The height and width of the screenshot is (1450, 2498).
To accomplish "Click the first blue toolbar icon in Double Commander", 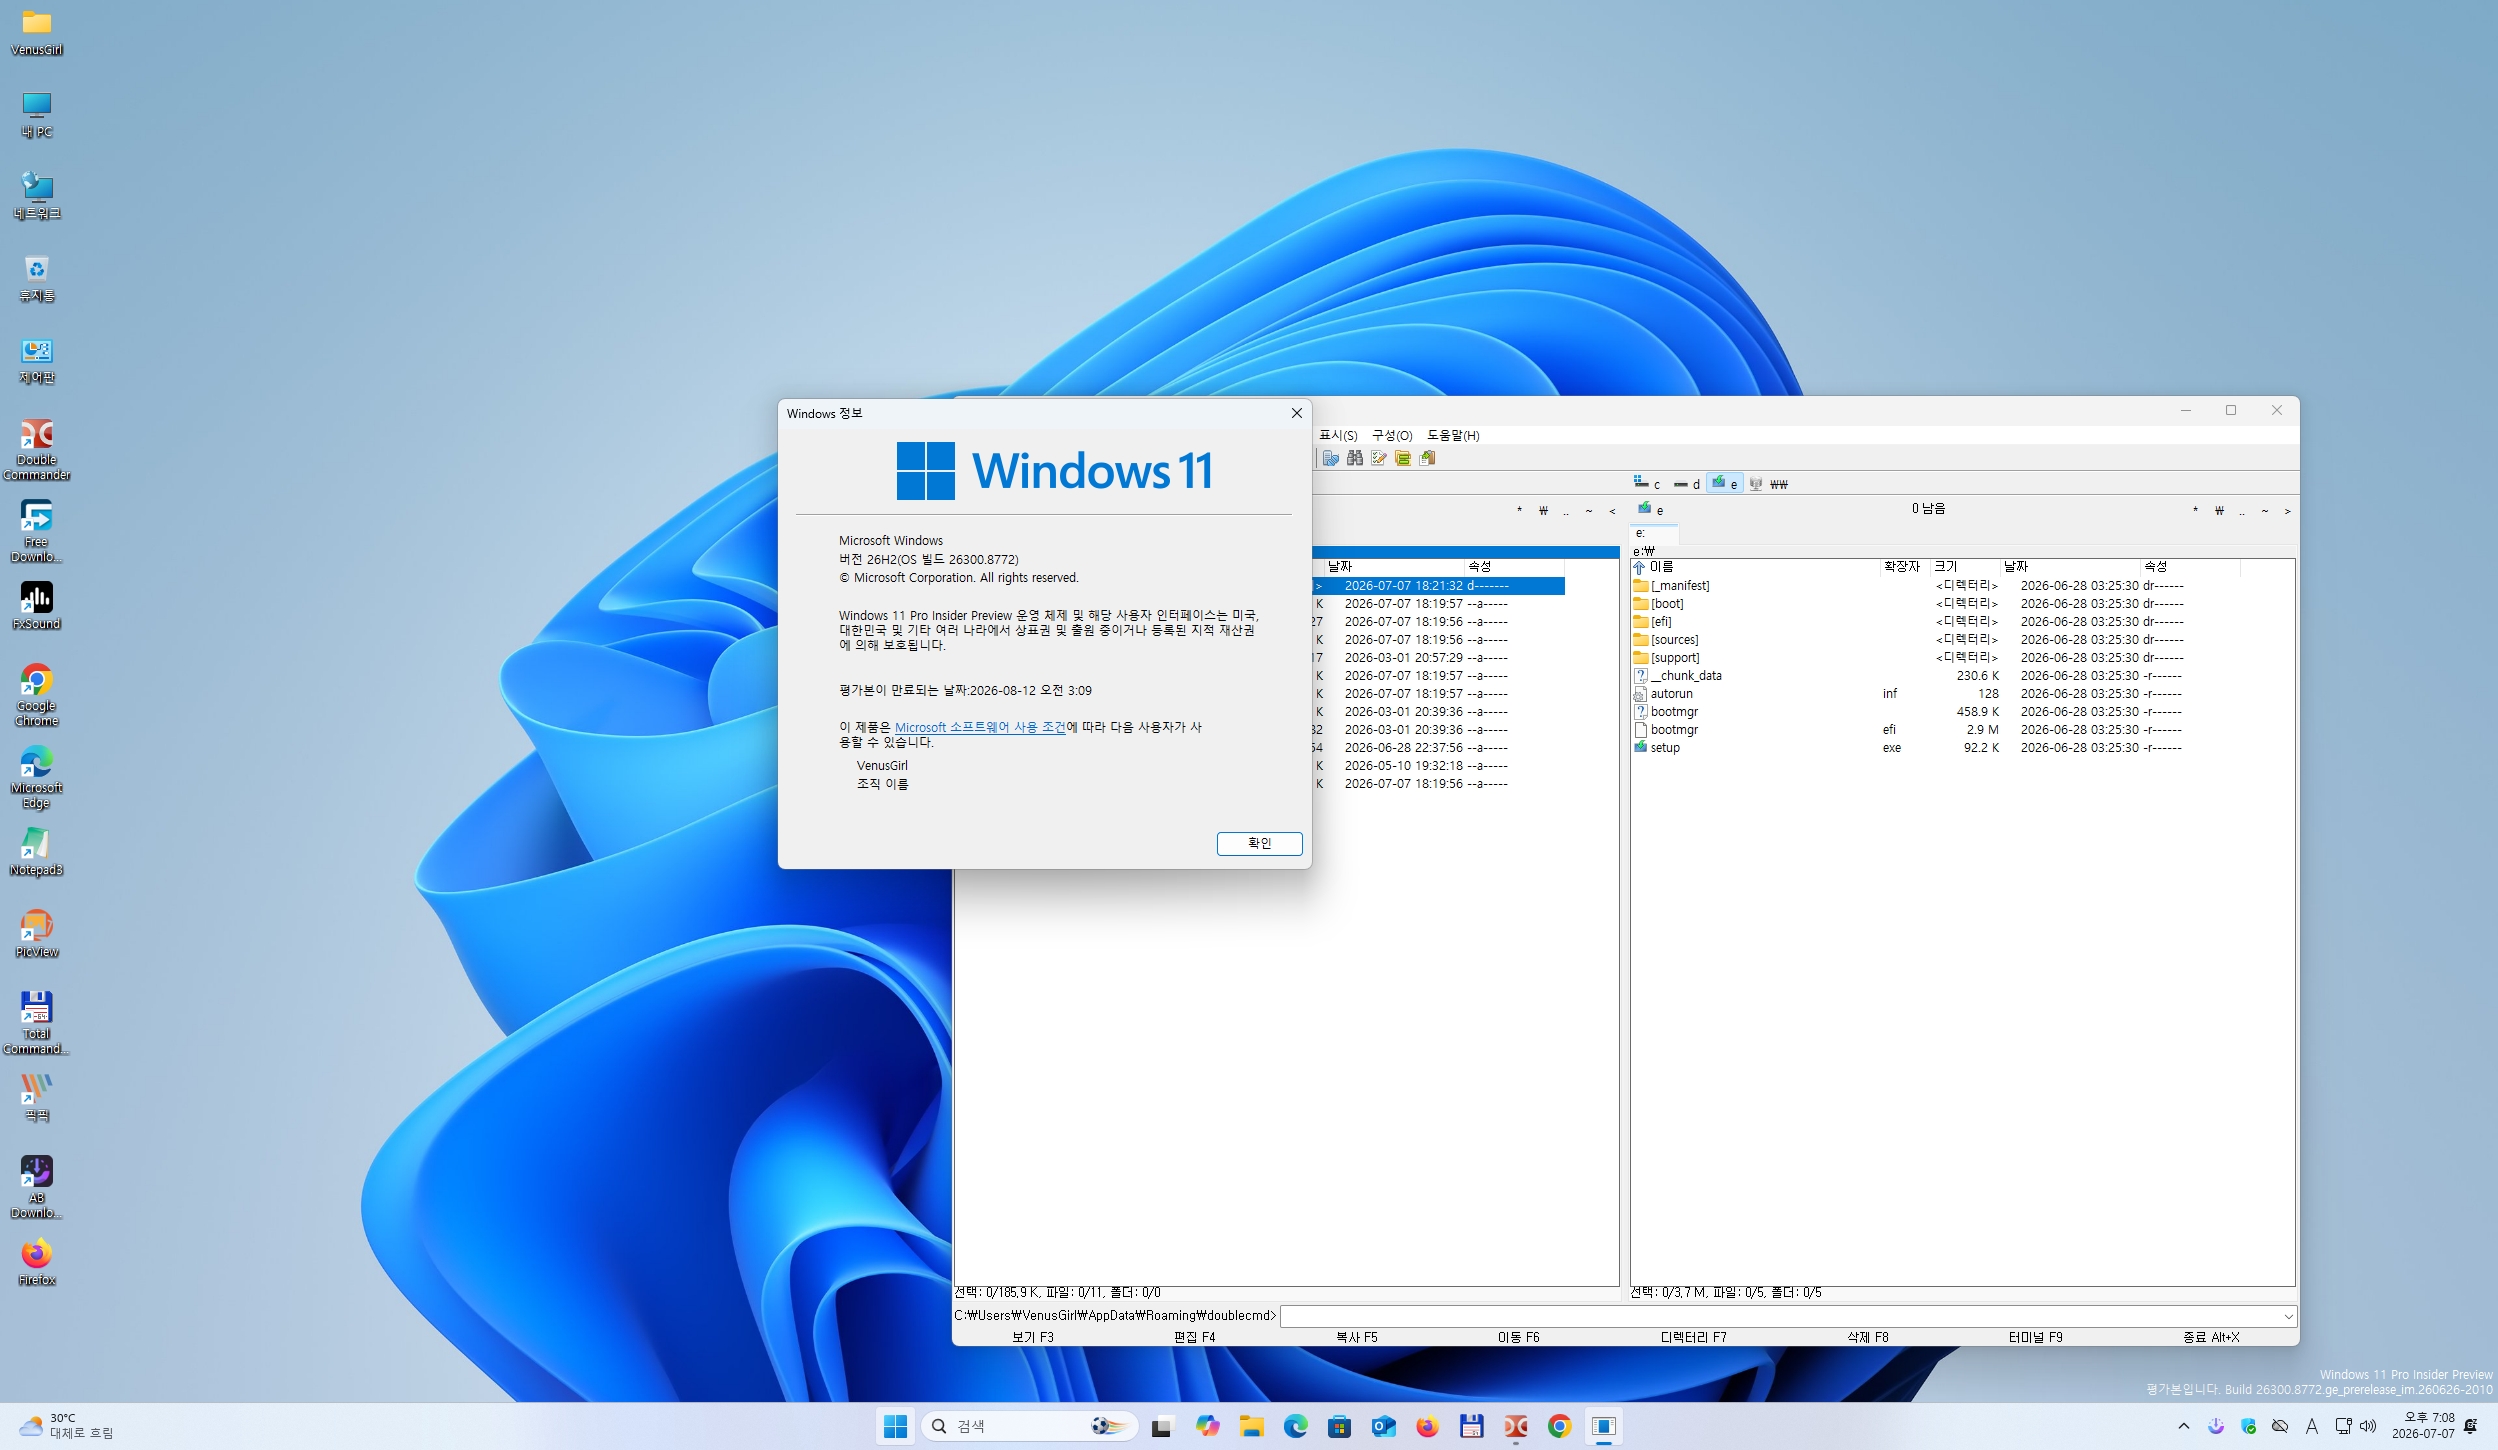I will tap(1331, 458).
